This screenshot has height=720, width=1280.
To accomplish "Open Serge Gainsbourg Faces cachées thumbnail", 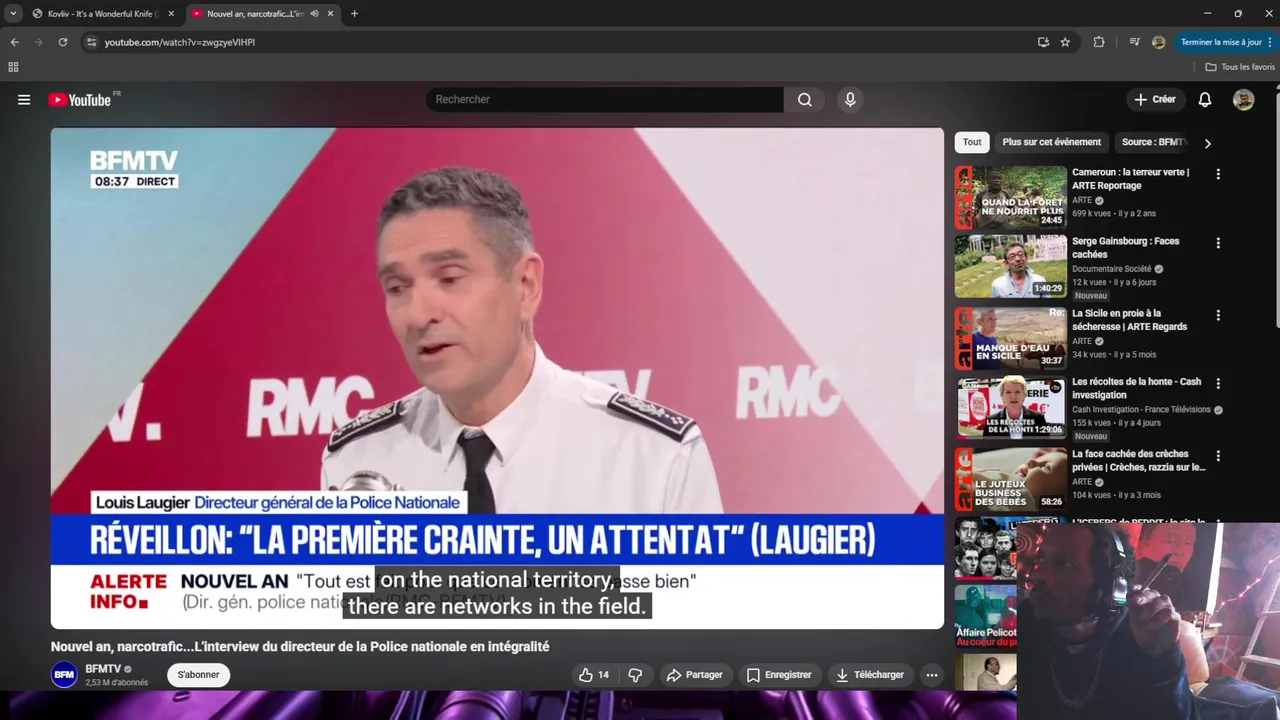I will point(1010,266).
